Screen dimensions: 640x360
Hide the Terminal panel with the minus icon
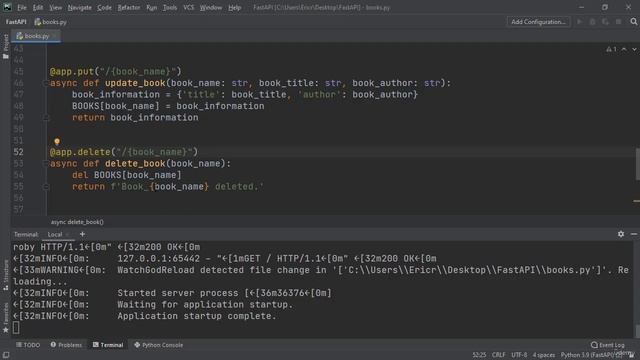pos(634,234)
